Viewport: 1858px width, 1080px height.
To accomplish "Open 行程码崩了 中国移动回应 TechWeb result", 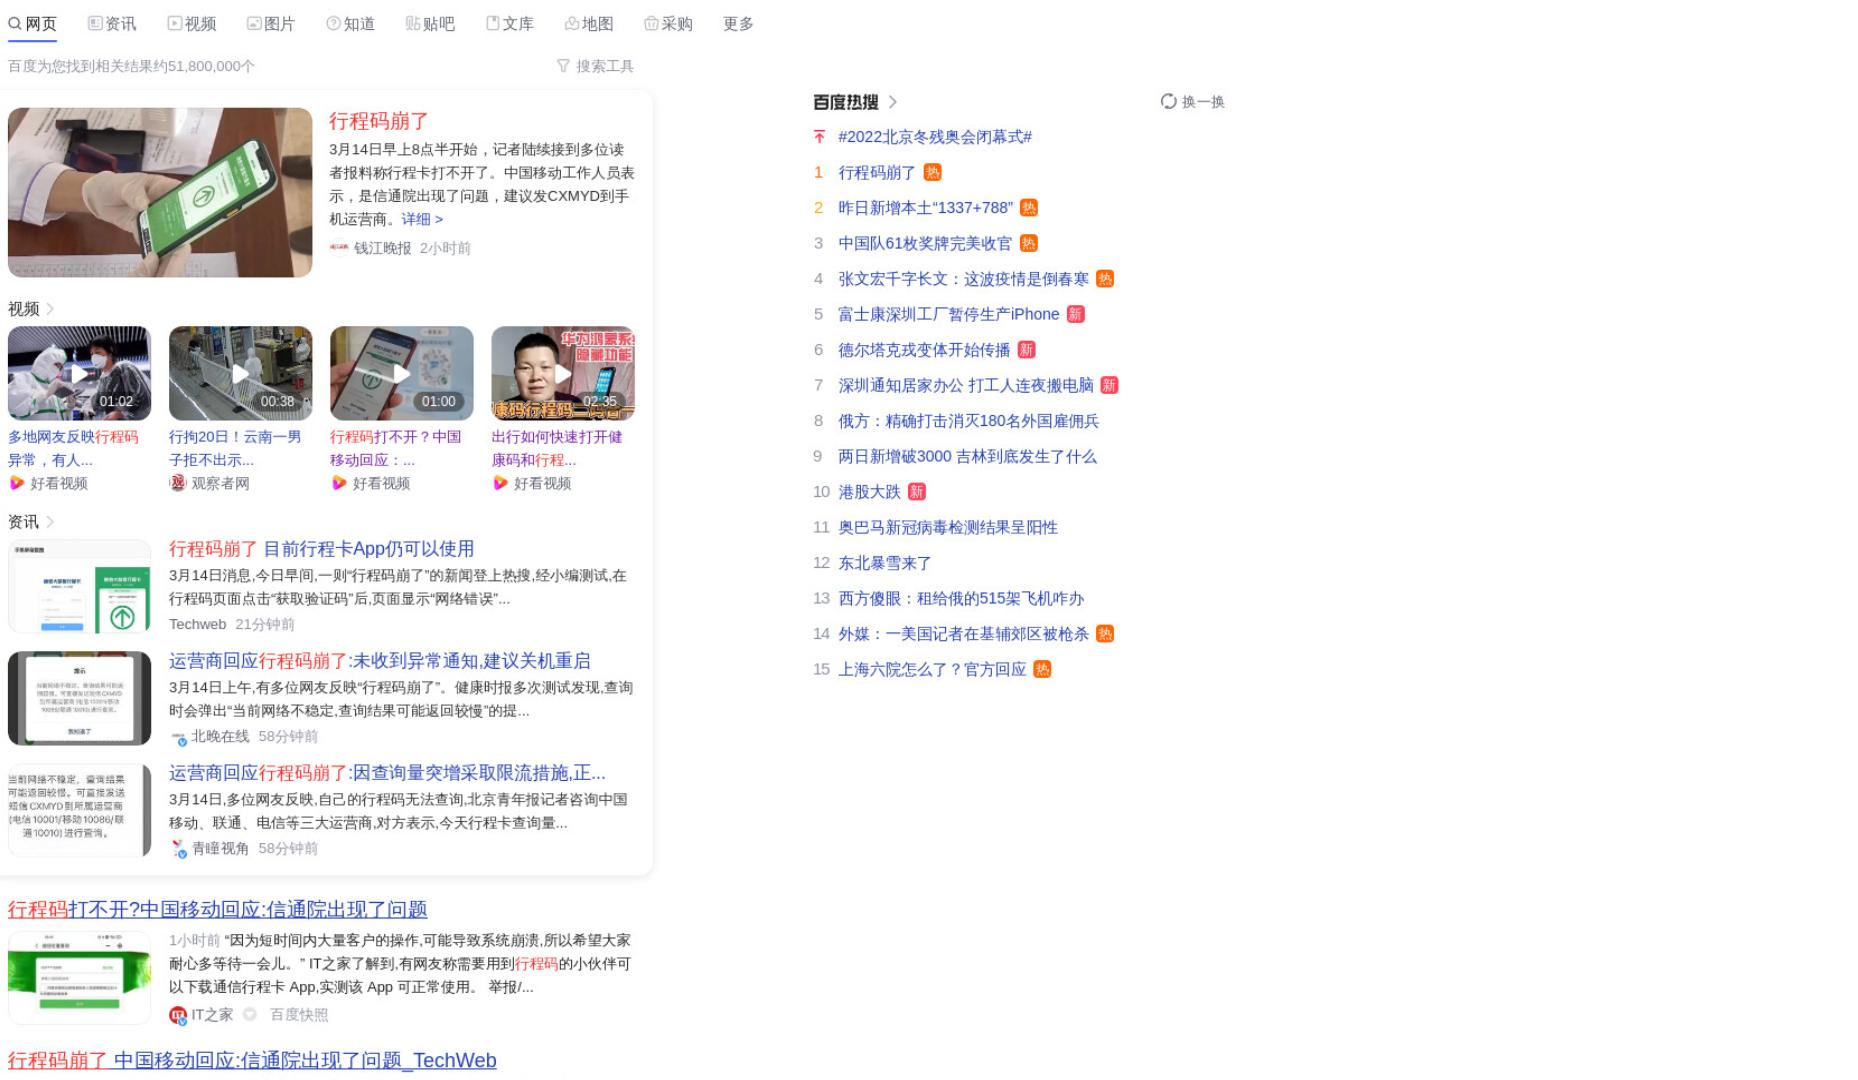I will click(252, 1060).
